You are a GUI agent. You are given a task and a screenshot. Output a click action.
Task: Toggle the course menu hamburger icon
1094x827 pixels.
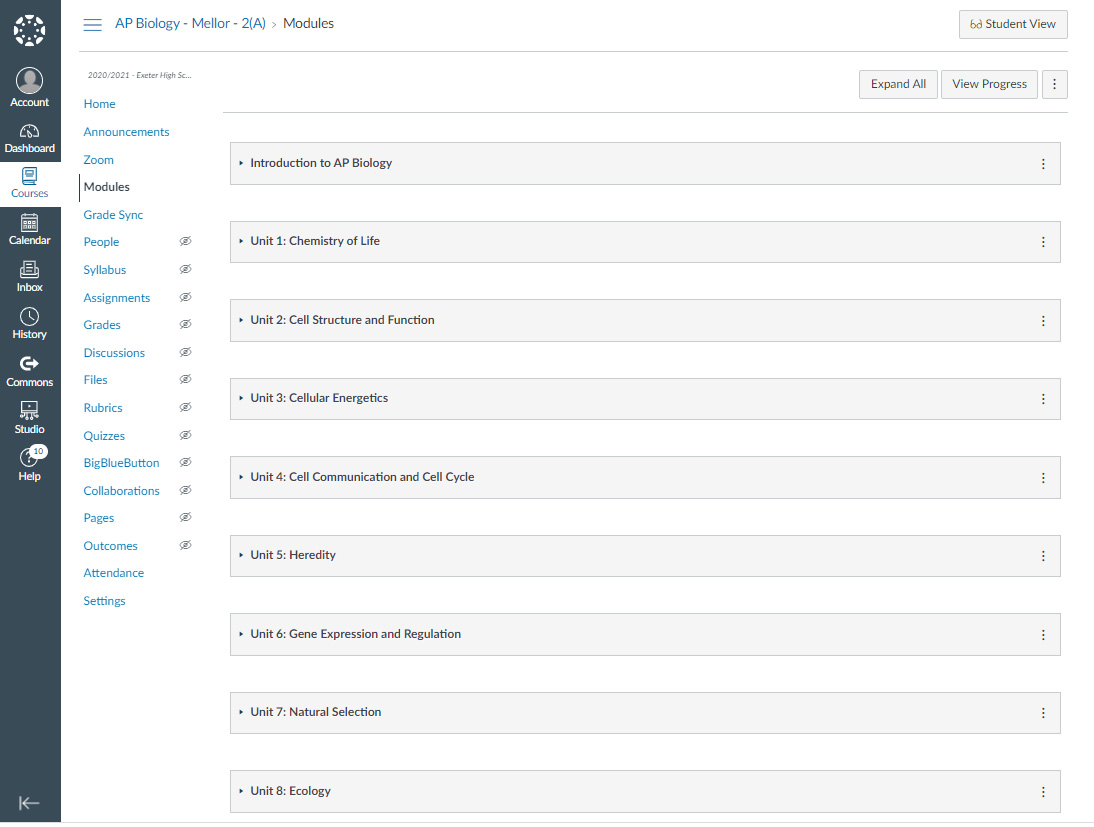pos(92,24)
